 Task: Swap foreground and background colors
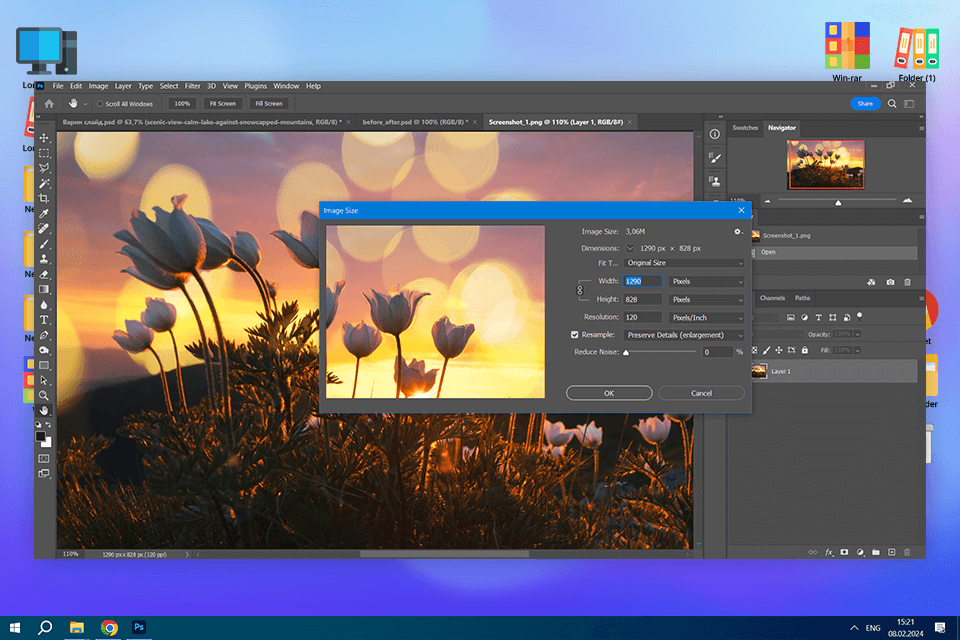(x=48, y=424)
